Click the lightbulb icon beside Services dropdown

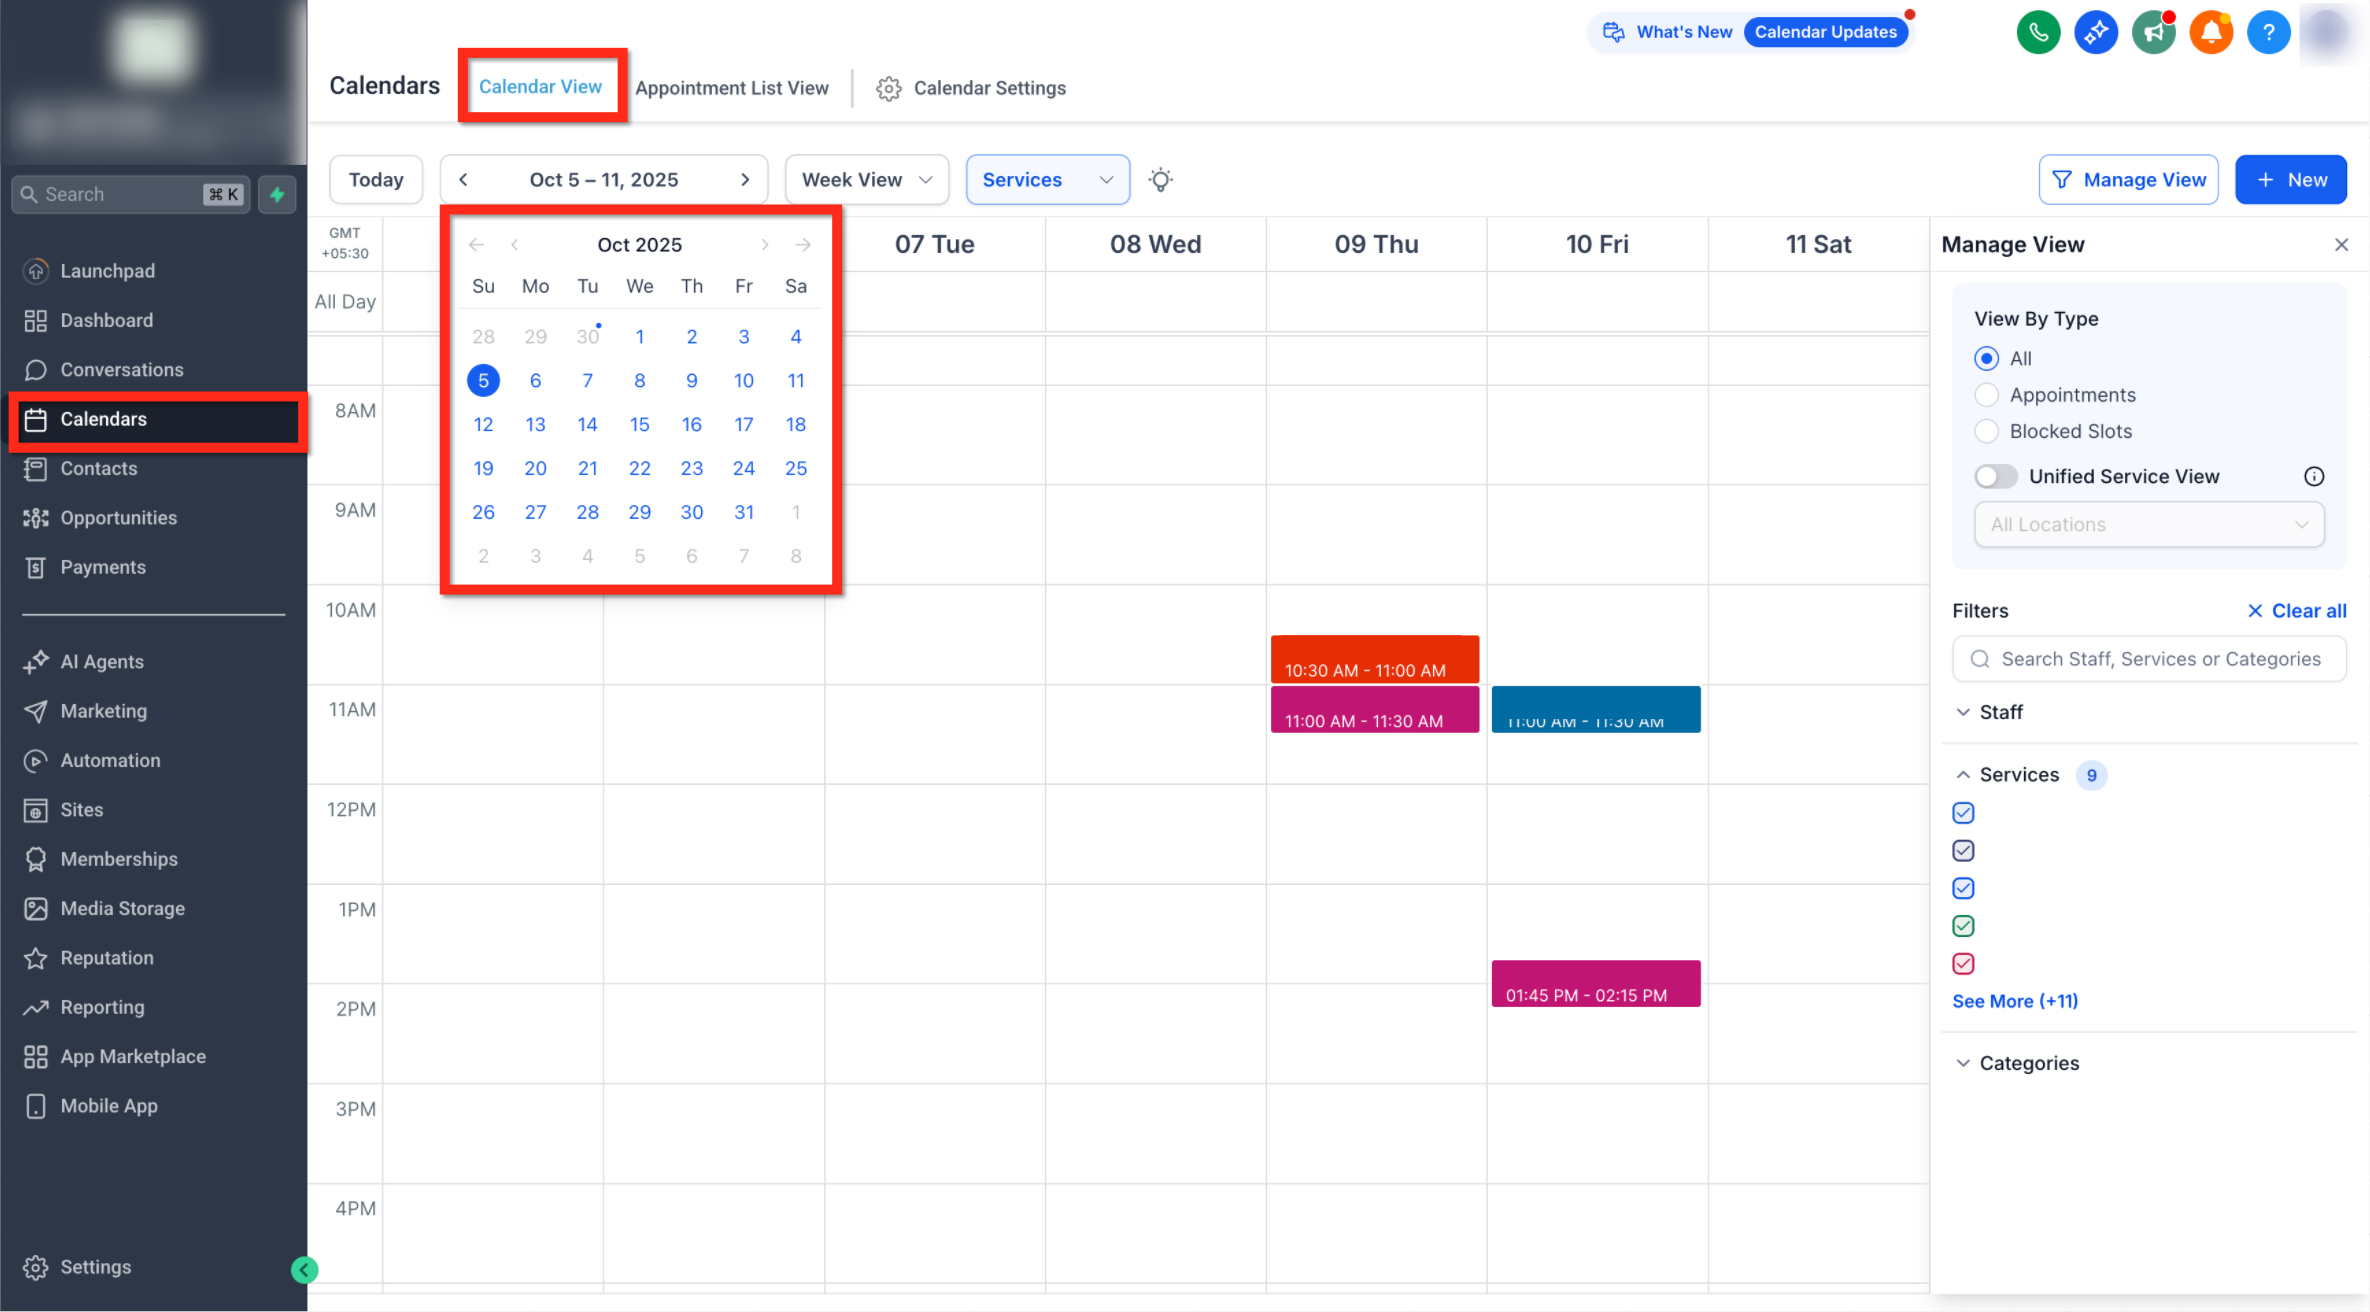(x=1160, y=180)
